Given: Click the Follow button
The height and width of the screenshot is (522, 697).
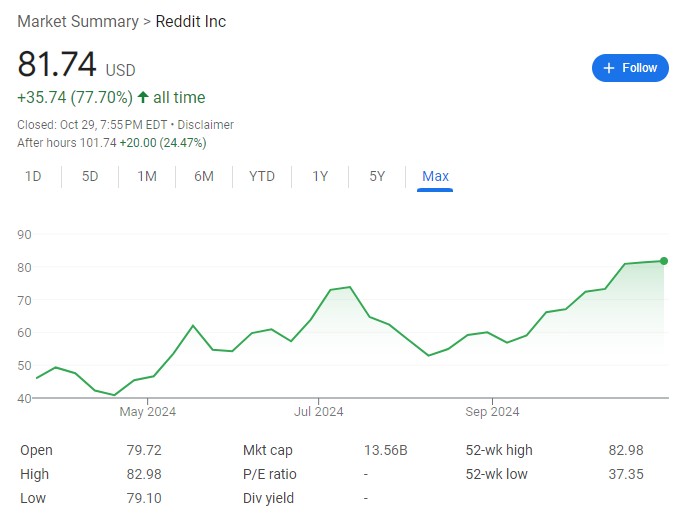Looking at the screenshot, I should 630,68.
